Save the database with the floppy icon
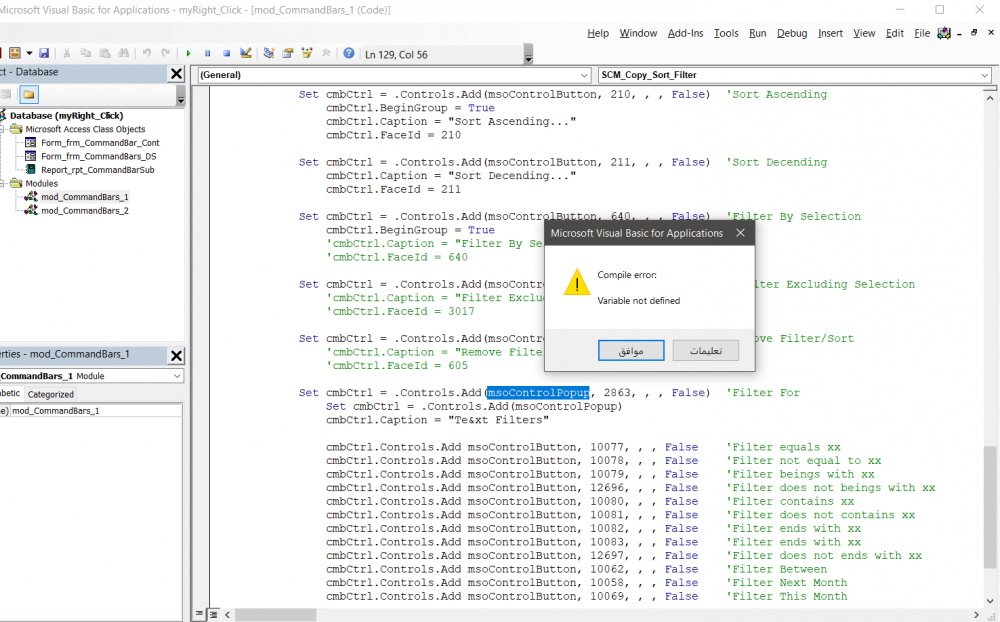Screen dimensions: 1000x622 [44, 54]
